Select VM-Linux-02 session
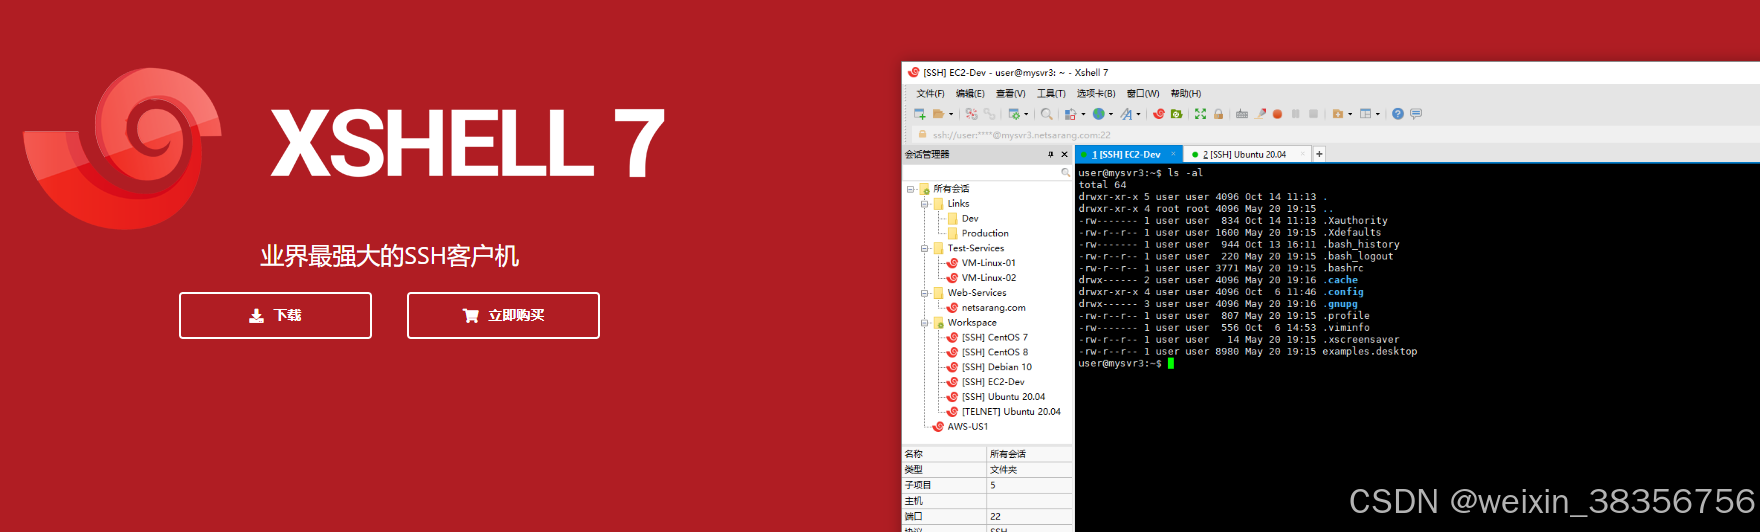 (981, 278)
